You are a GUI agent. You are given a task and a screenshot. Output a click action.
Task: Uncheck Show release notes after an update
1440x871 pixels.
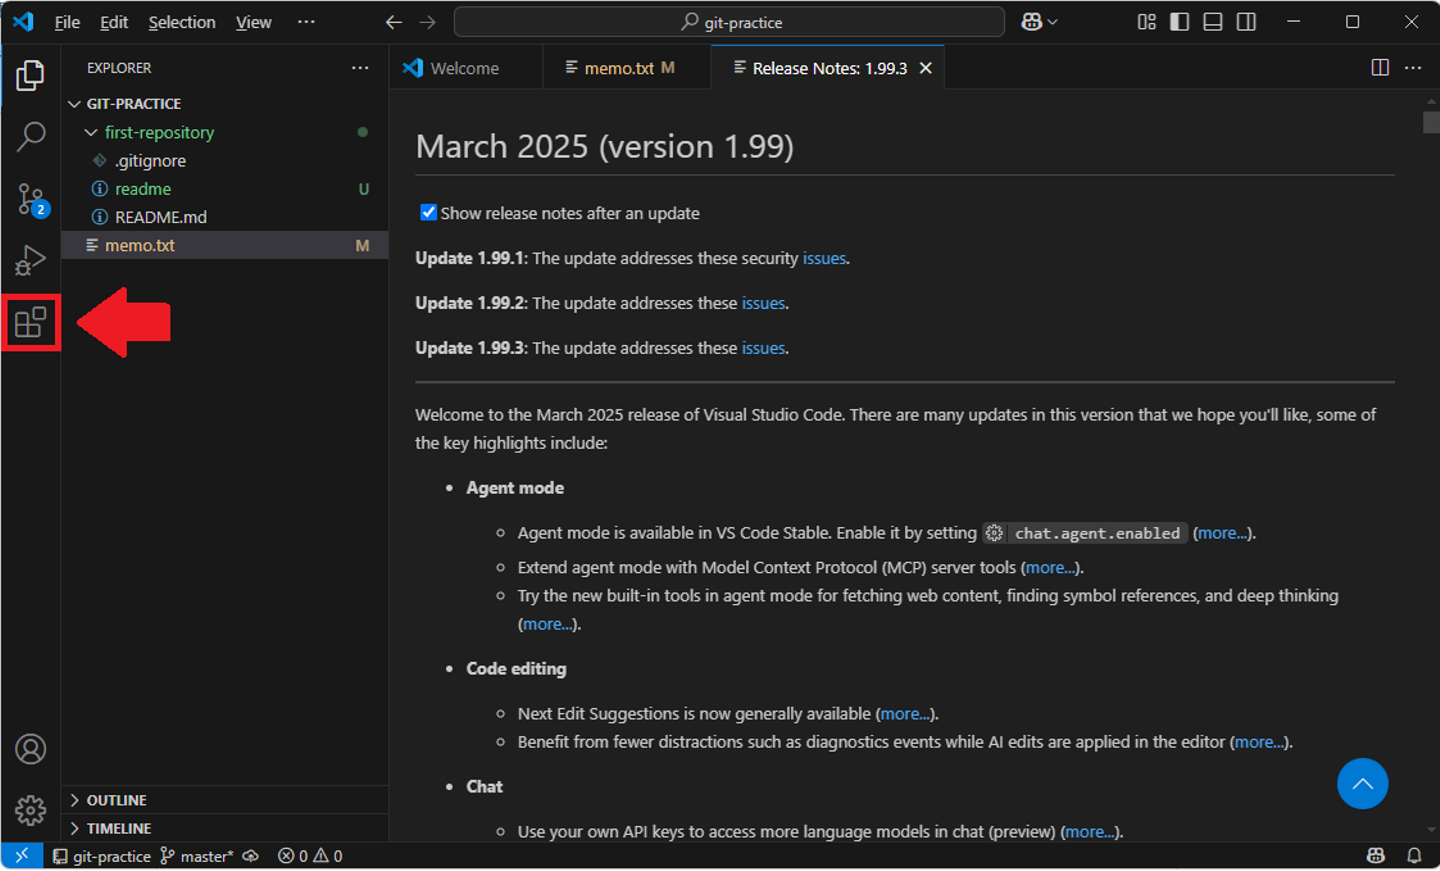pyautogui.click(x=428, y=212)
